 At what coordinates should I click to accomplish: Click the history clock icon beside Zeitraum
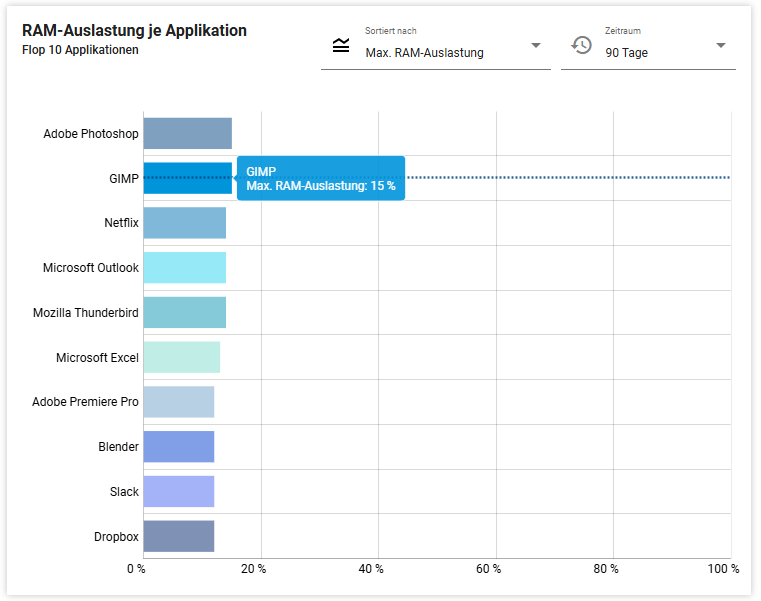click(x=581, y=45)
